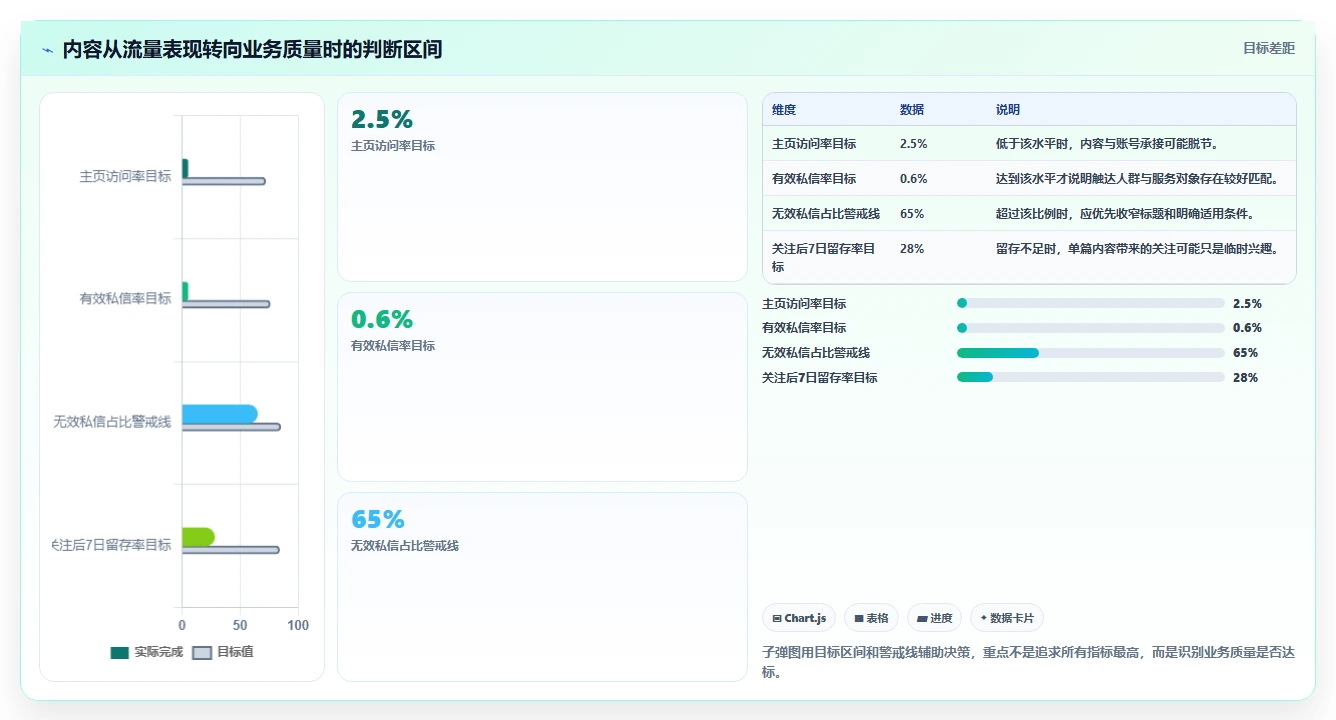1336x720 pixels.
Task: Click the green 关注后7日留存率 chart bar
Action: pyautogui.click(x=198, y=537)
